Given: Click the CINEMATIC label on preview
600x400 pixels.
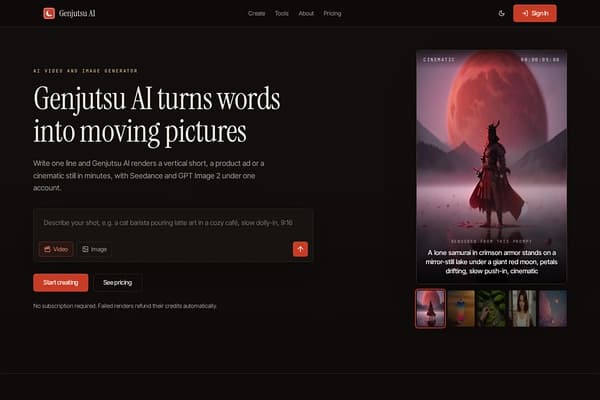Looking at the screenshot, I should (439, 60).
